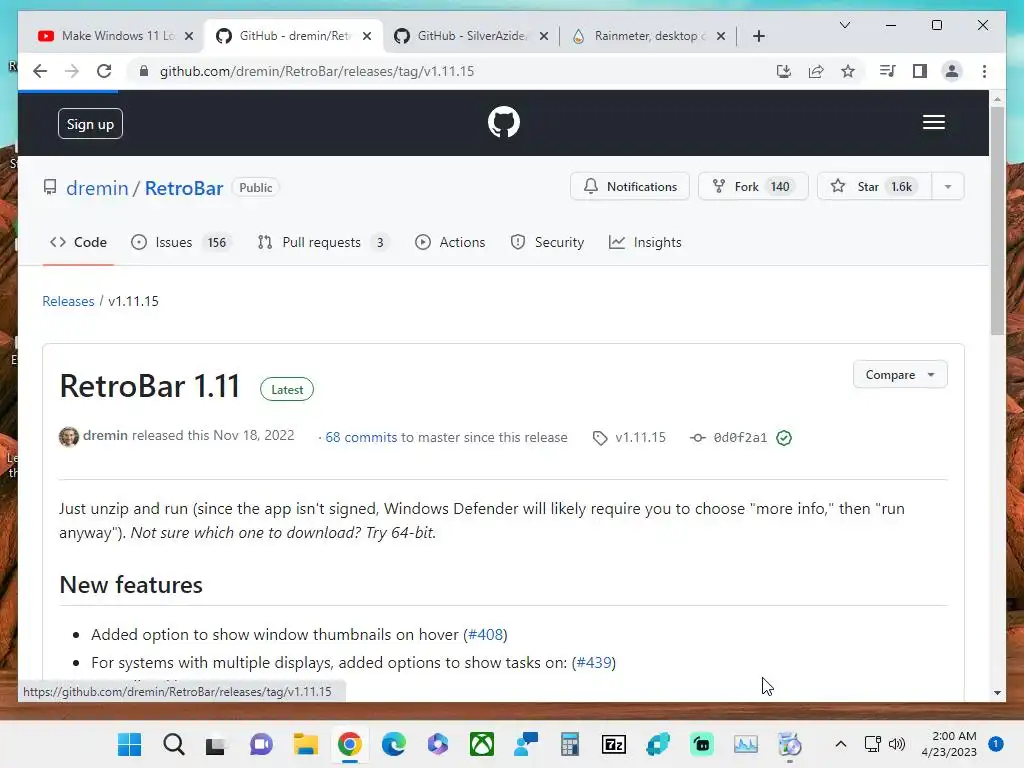Image resolution: width=1024 pixels, height=768 pixels.
Task: Toggle Chrome side panel
Action: pyautogui.click(x=920, y=71)
